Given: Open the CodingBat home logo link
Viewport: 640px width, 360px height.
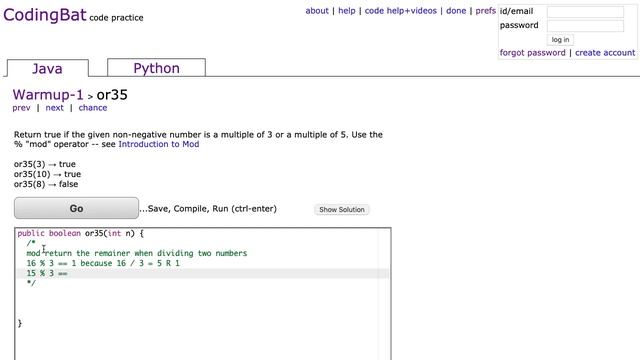Looking at the screenshot, I should (x=45, y=15).
